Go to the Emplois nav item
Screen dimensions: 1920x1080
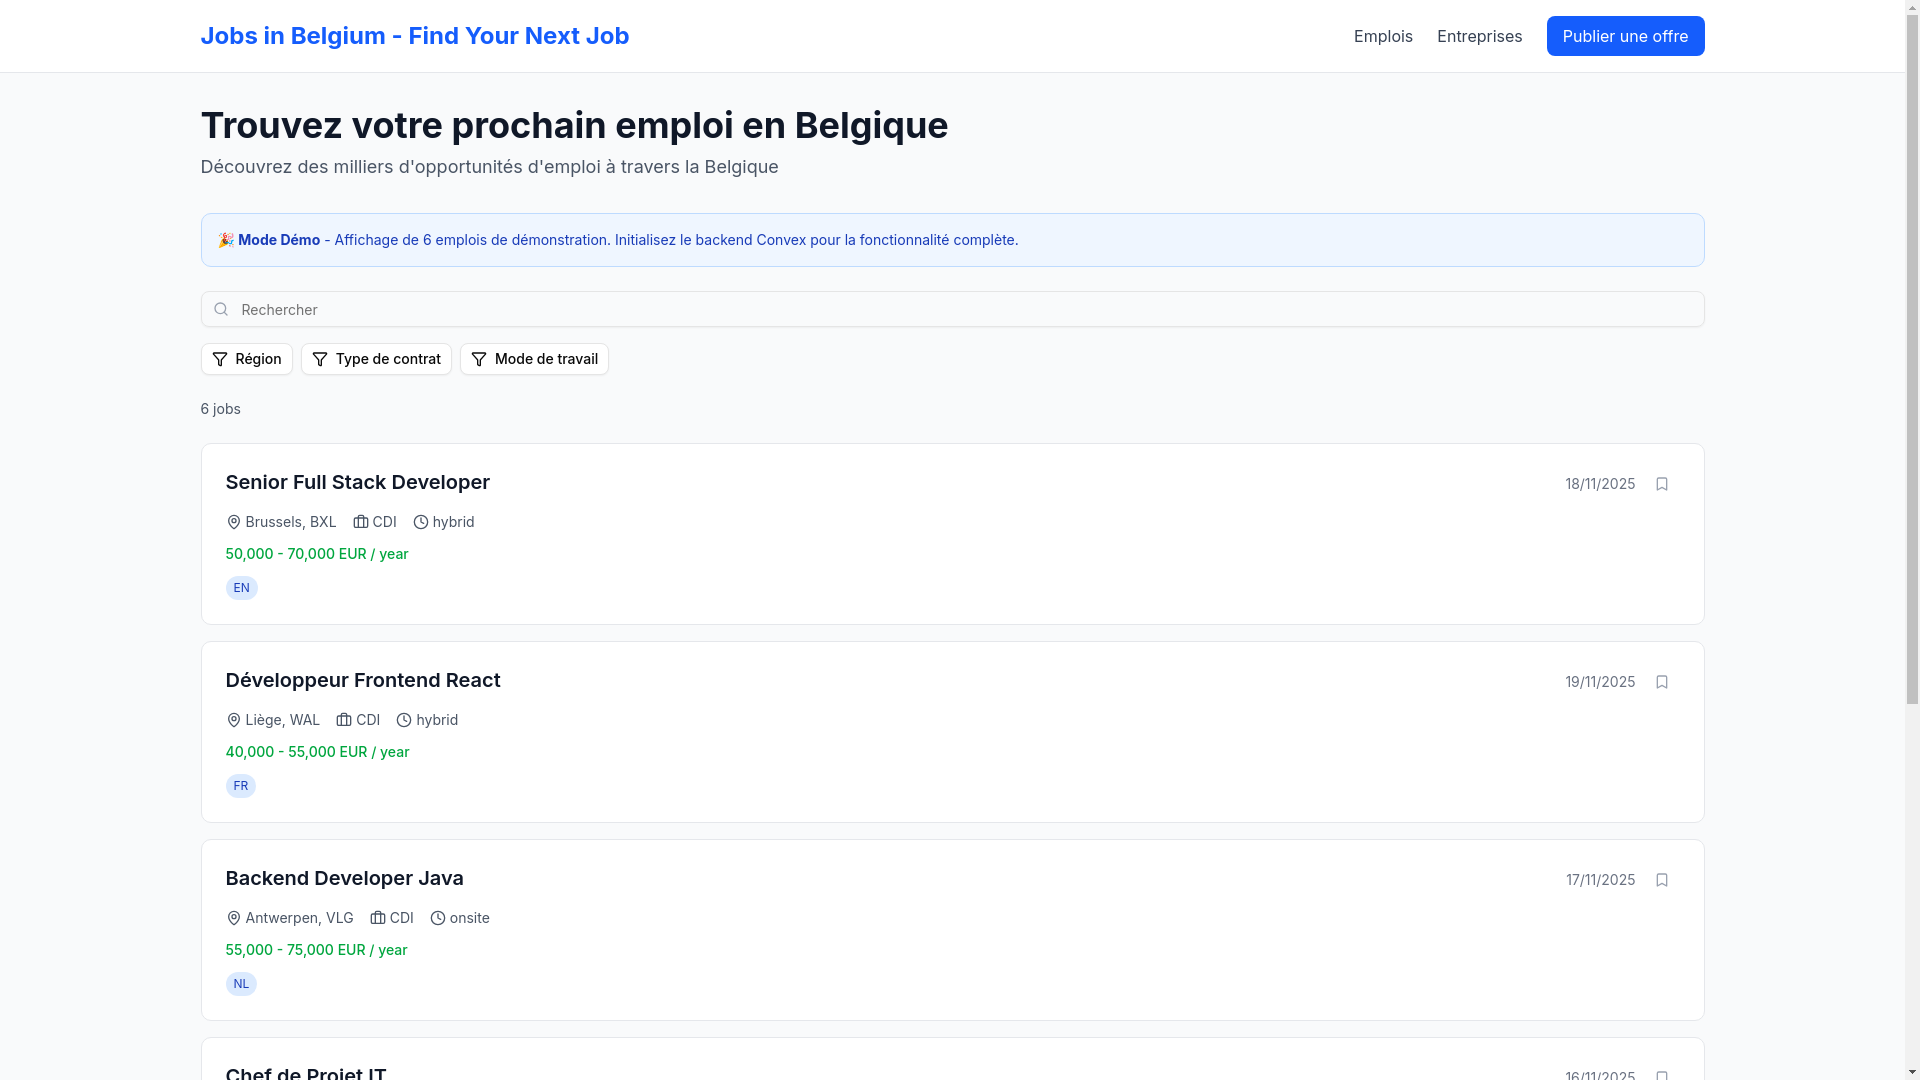tap(1383, 36)
